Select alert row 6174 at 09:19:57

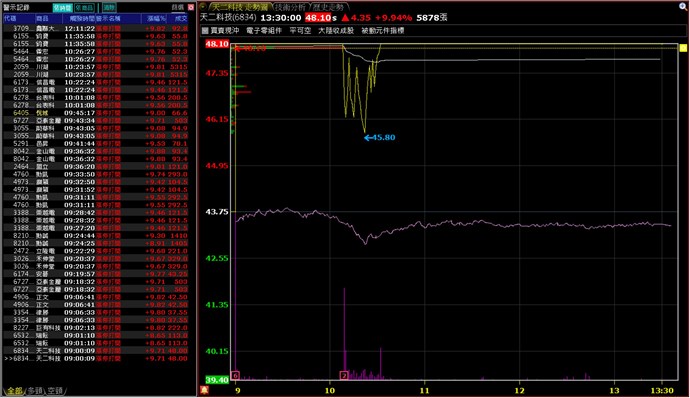pyautogui.click(x=95, y=274)
